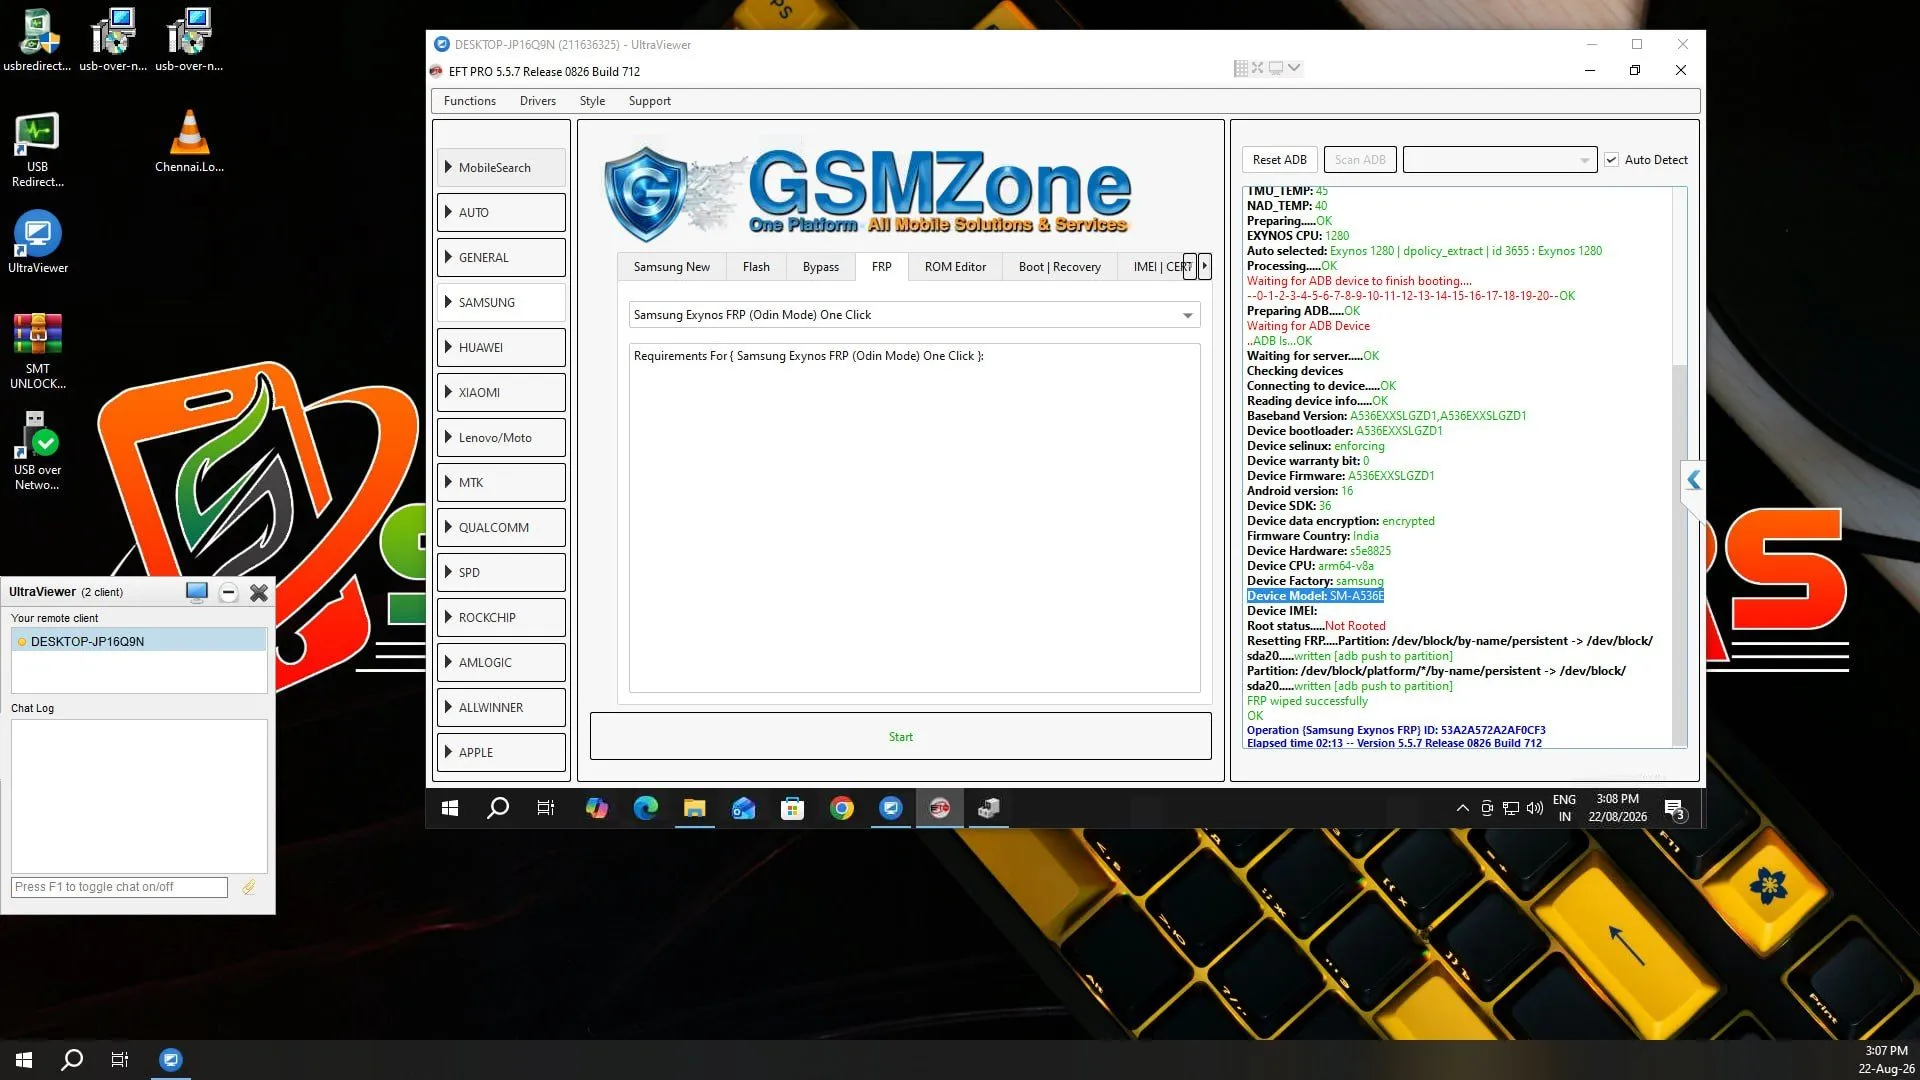Screen dimensions: 1920x1080
Task: Focus the UltraViewer chat input field
Action: [120, 887]
